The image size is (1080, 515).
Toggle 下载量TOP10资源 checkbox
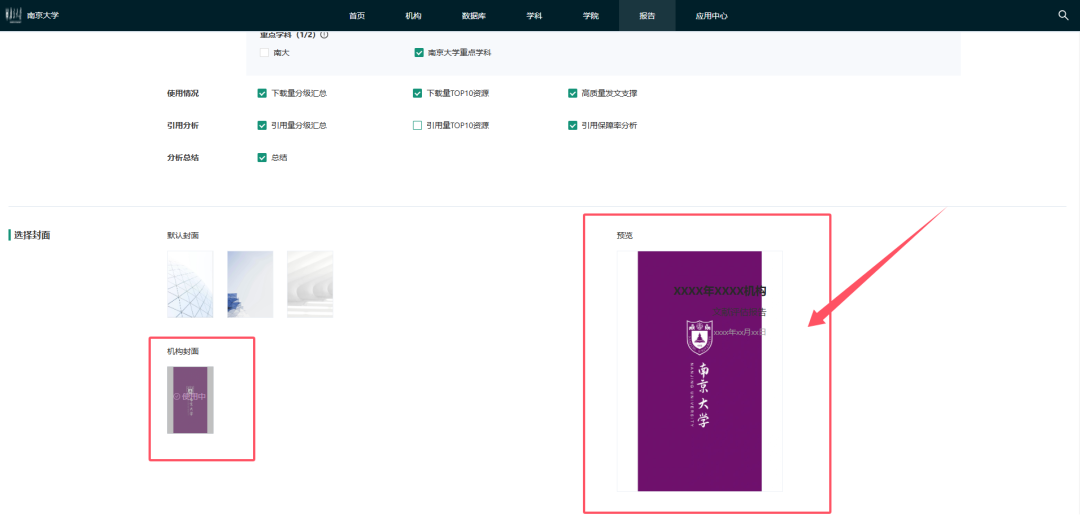[x=418, y=93]
